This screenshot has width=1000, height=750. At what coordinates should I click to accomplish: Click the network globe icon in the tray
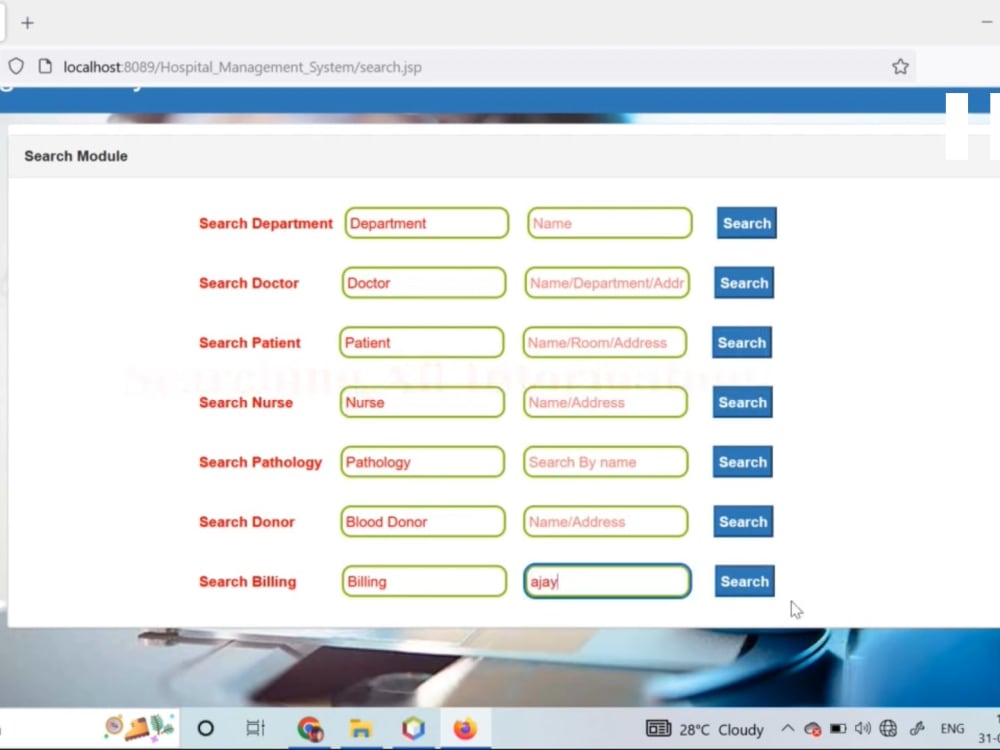[888, 728]
